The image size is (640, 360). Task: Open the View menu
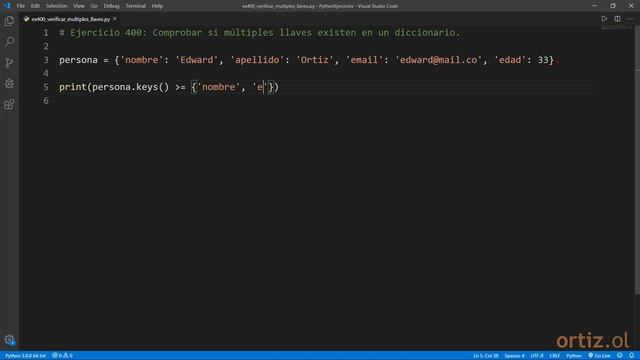click(79, 6)
